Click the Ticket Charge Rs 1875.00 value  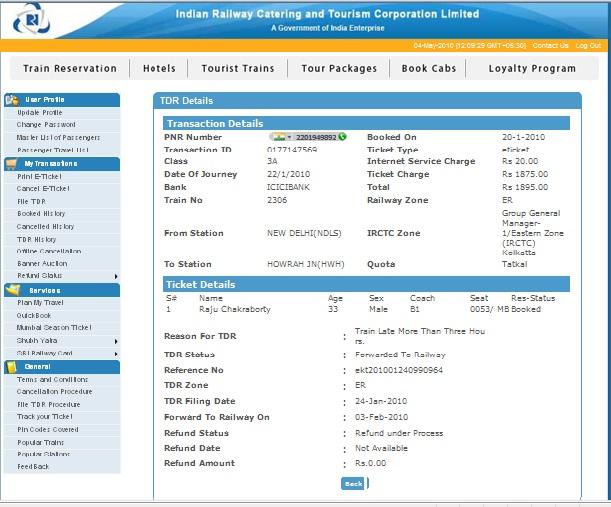coord(525,174)
